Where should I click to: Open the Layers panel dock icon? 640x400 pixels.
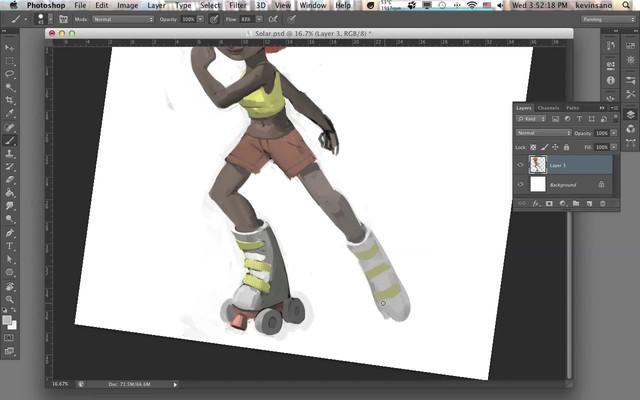tap(631, 115)
